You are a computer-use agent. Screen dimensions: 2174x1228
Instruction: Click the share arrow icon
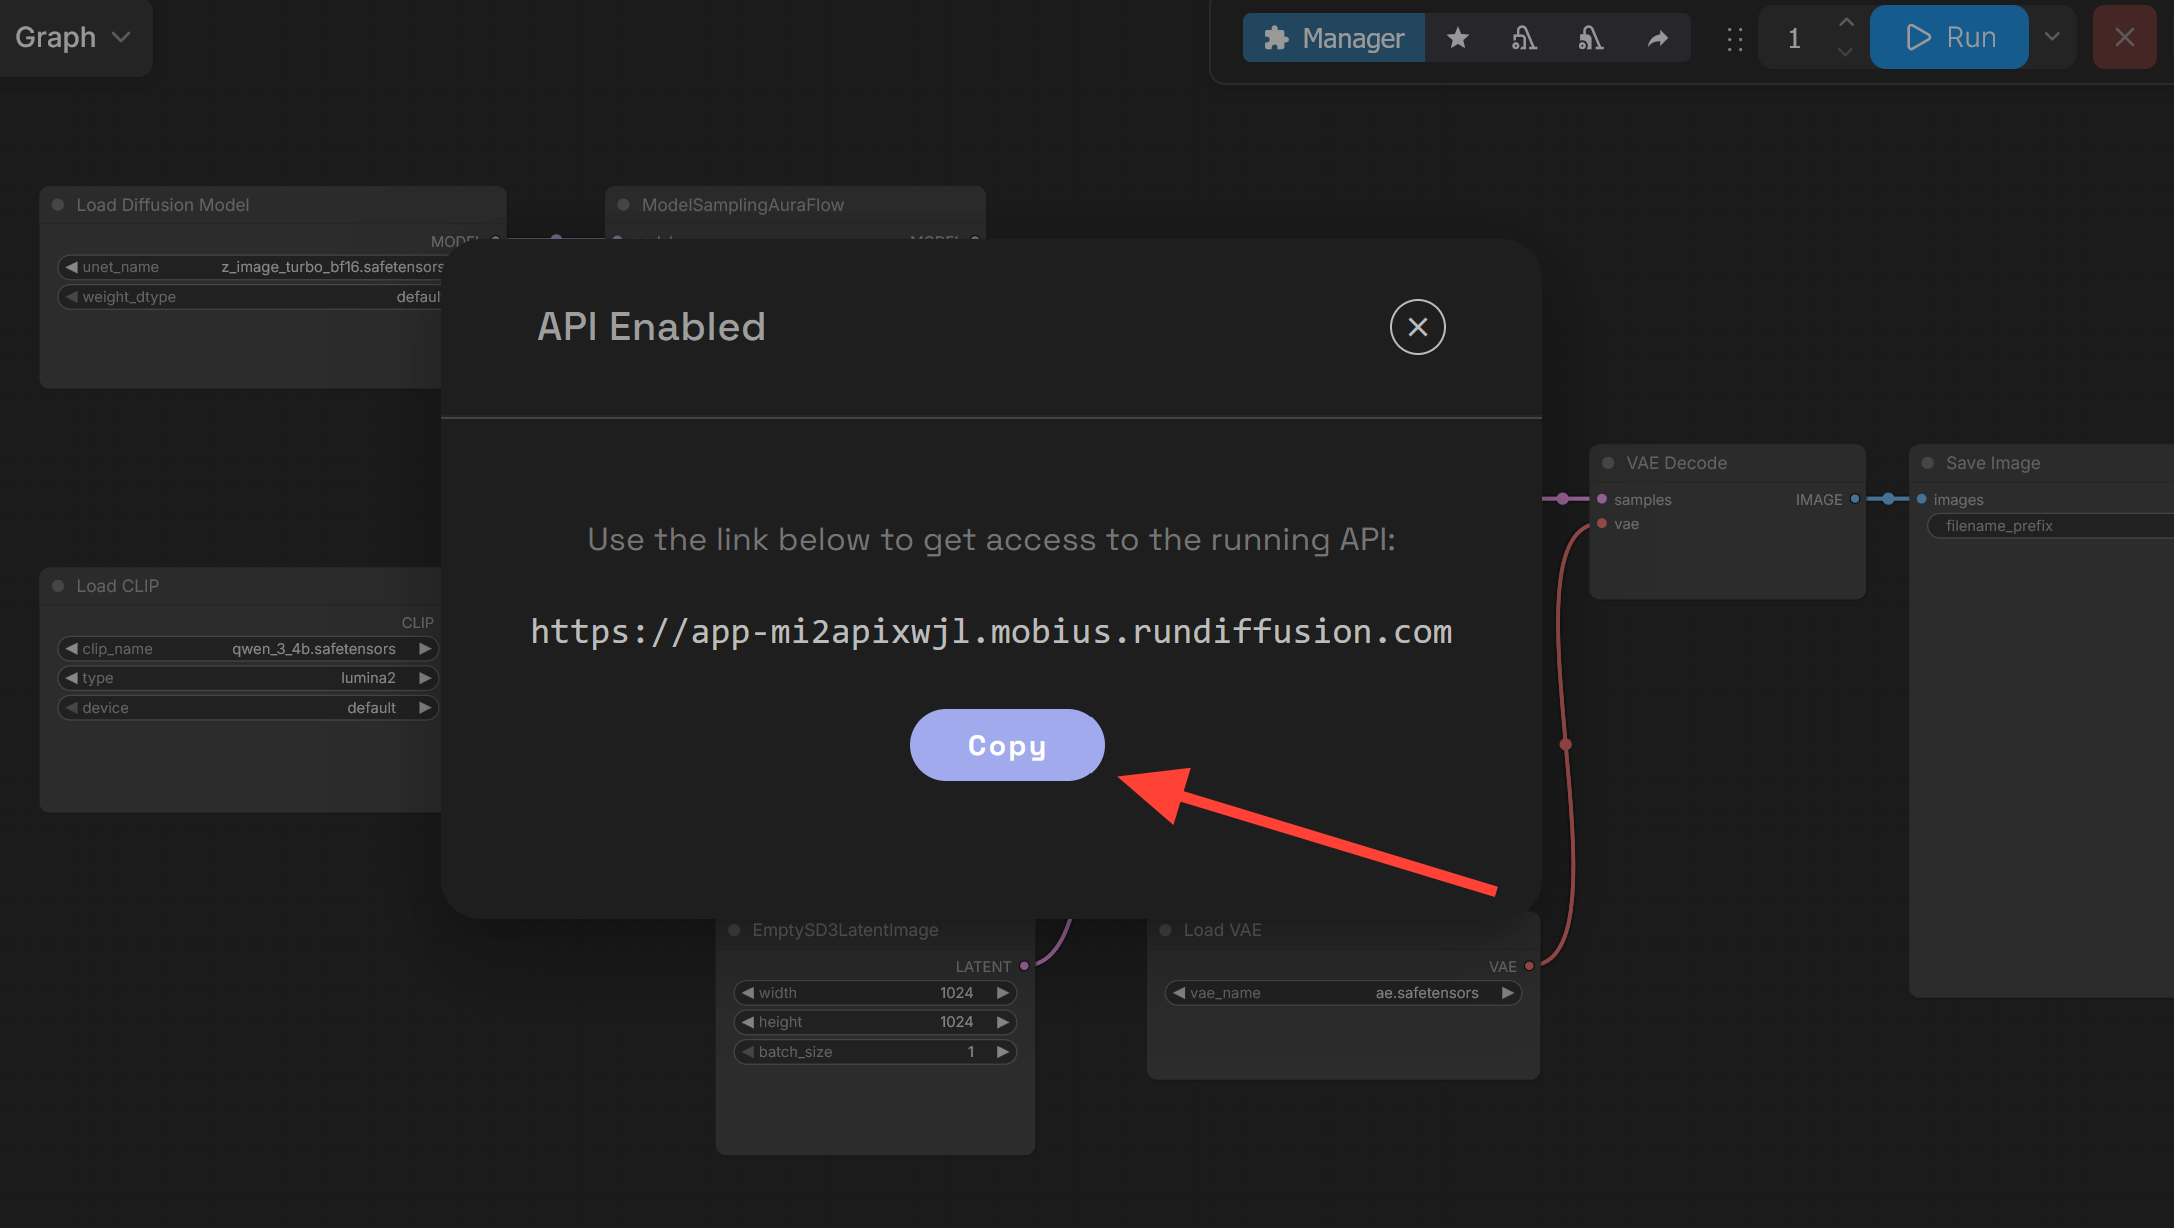(x=1658, y=38)
